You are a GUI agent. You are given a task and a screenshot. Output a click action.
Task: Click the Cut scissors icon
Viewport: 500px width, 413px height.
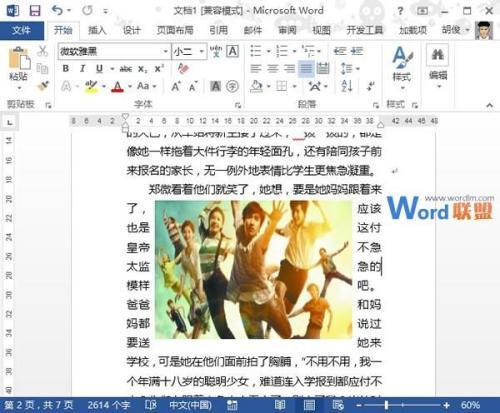[42, 51]
